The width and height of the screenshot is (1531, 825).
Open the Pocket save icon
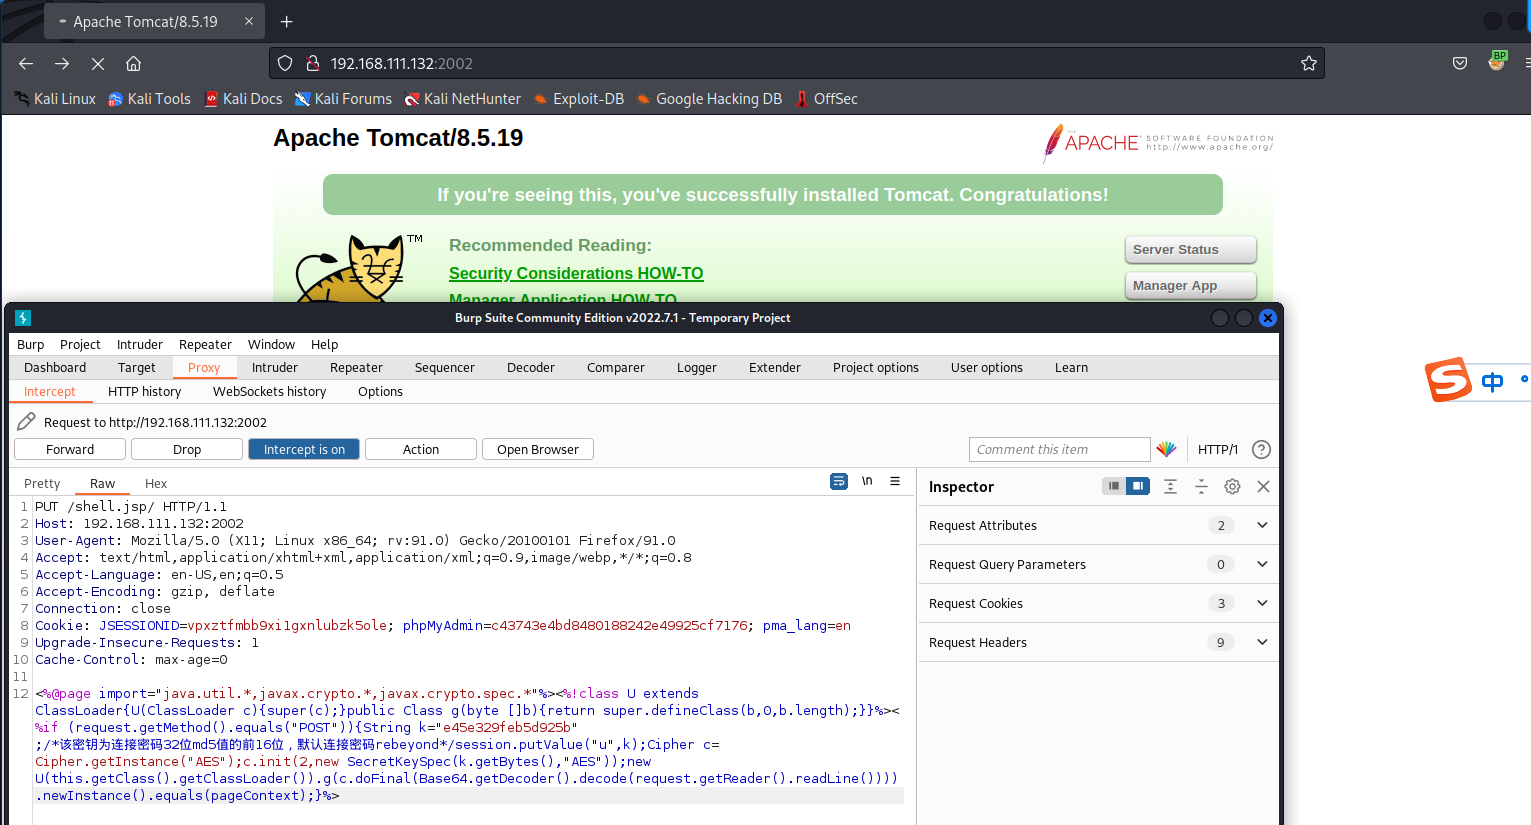pos(1460,63)
